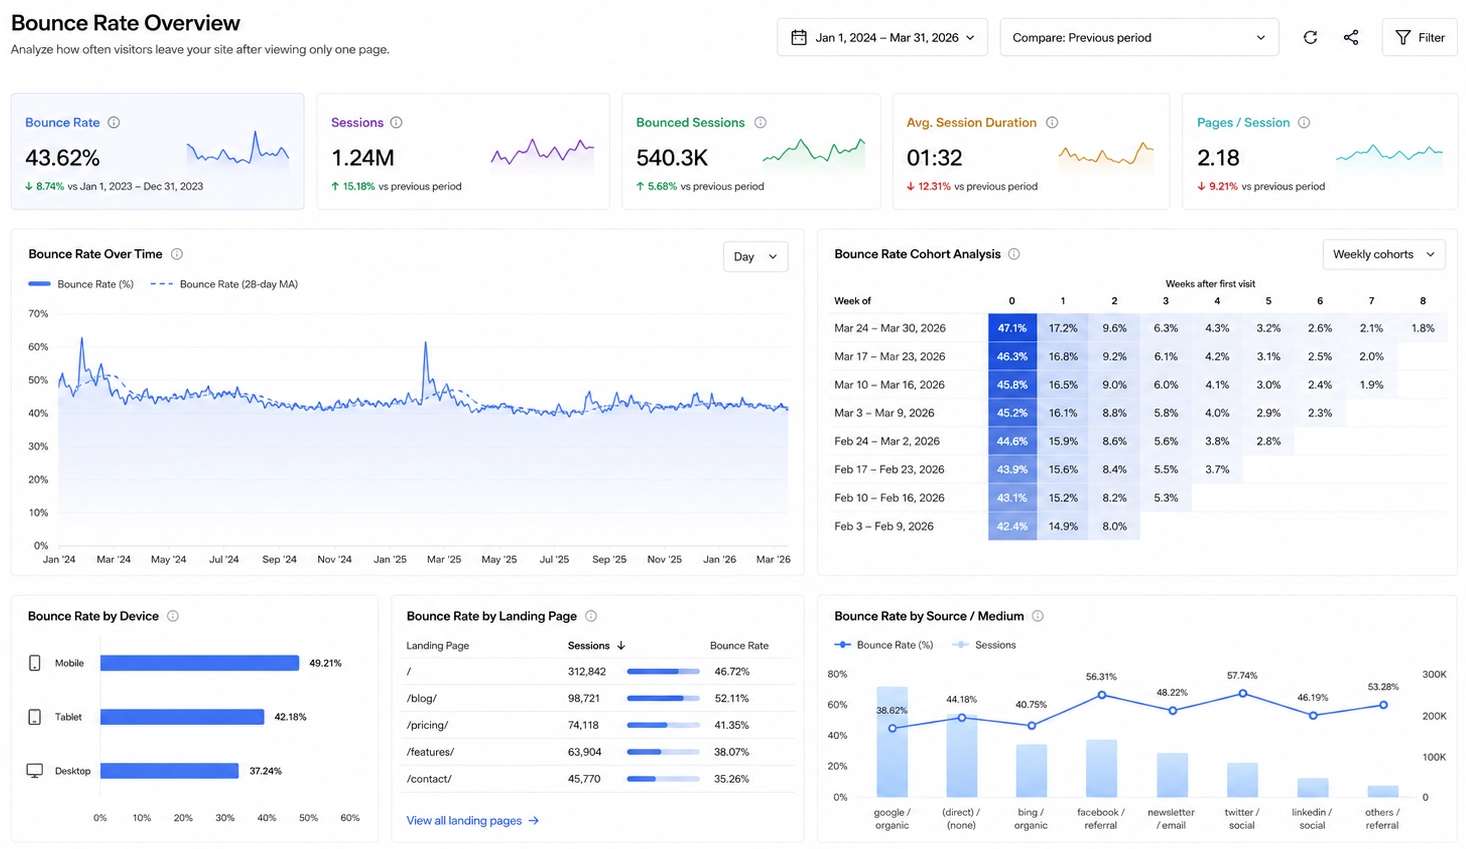Click the Mobile device icon
Viewport: 1466px width, 849px height.
(35, 663)
